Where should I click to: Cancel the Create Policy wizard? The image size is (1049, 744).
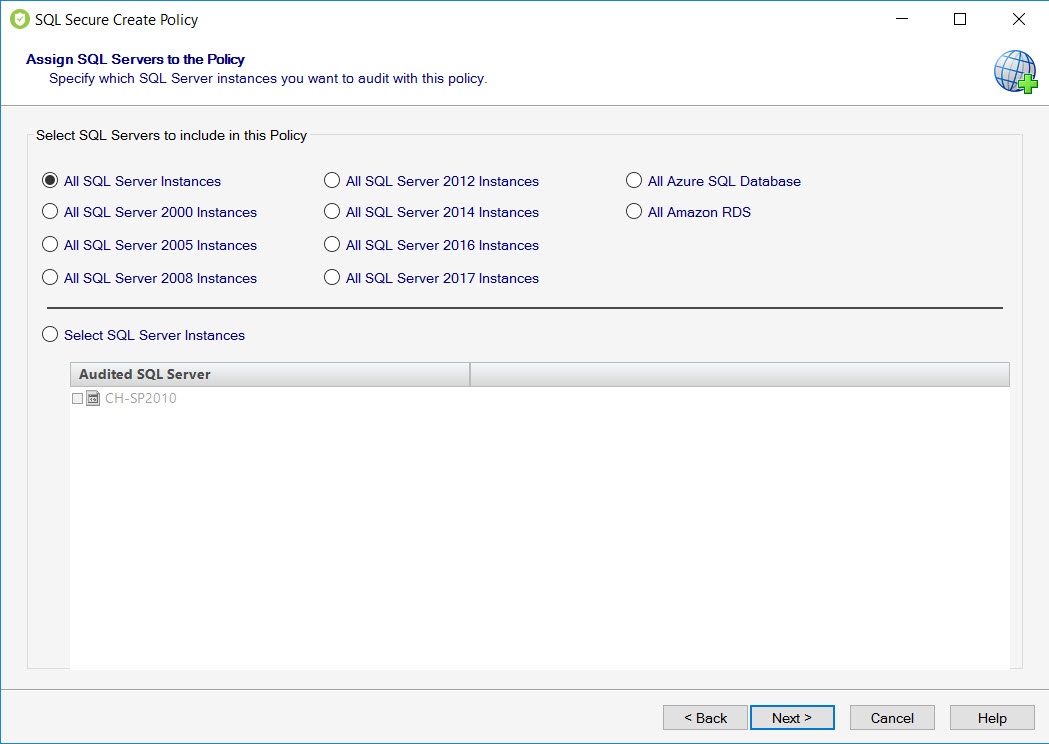tap(892, 718)
